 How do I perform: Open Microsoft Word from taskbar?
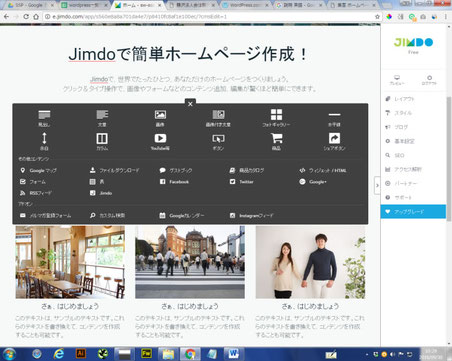pyautogui.click(x=233, y=354)
